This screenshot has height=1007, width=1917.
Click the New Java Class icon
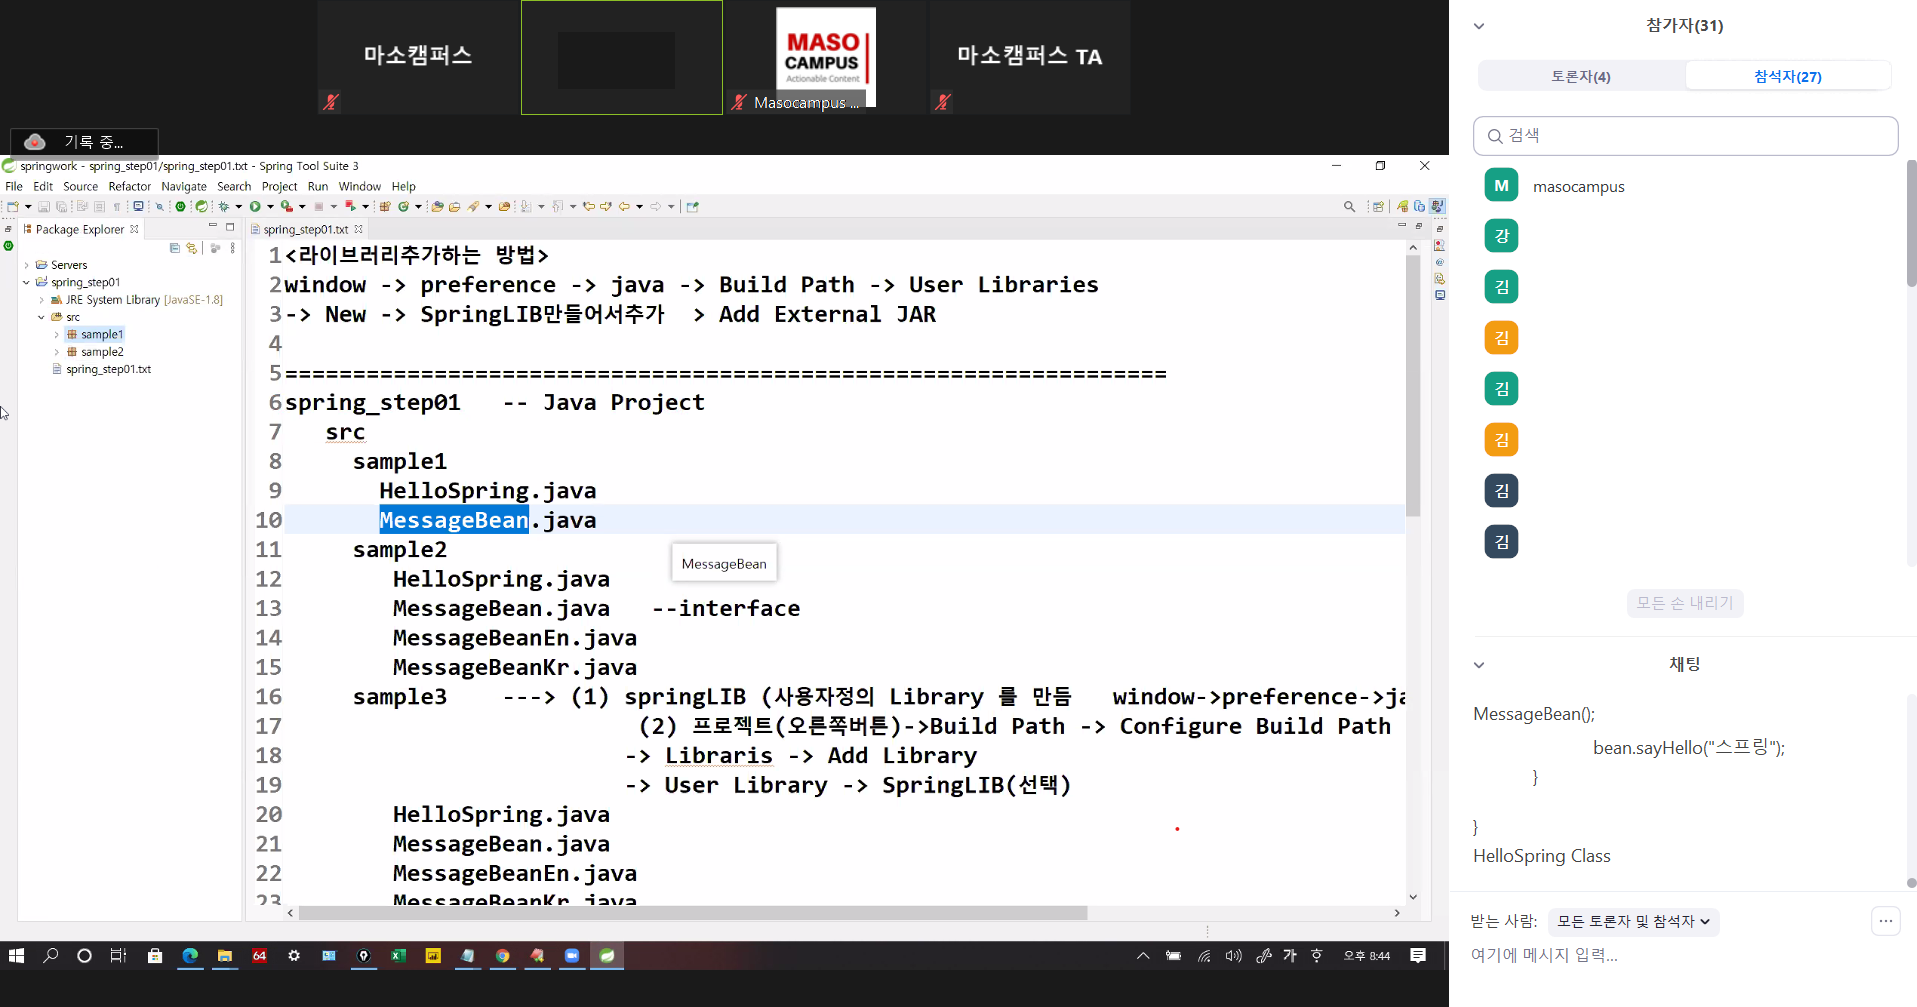pos(403,207)
